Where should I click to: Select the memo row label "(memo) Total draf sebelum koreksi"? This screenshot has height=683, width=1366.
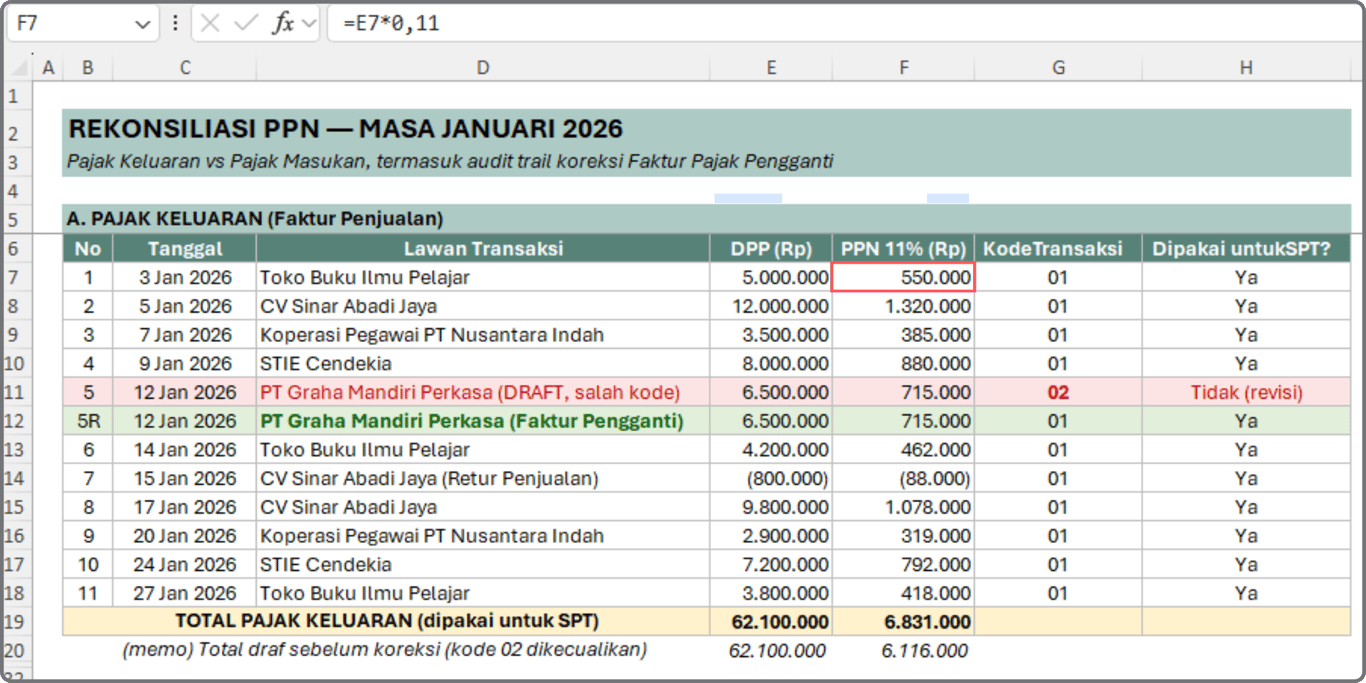[386, 650]
